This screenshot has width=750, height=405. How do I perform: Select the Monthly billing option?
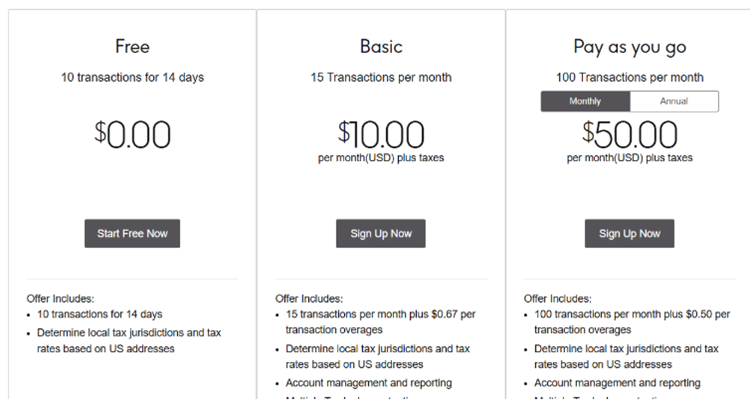pos(585,102)
